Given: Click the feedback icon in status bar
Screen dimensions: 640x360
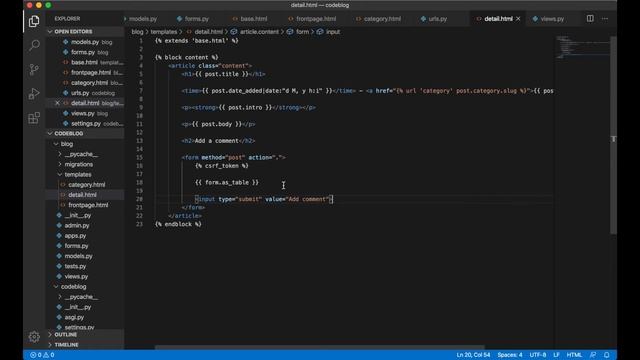Looking at the screenshot, I should click(593, 355).
